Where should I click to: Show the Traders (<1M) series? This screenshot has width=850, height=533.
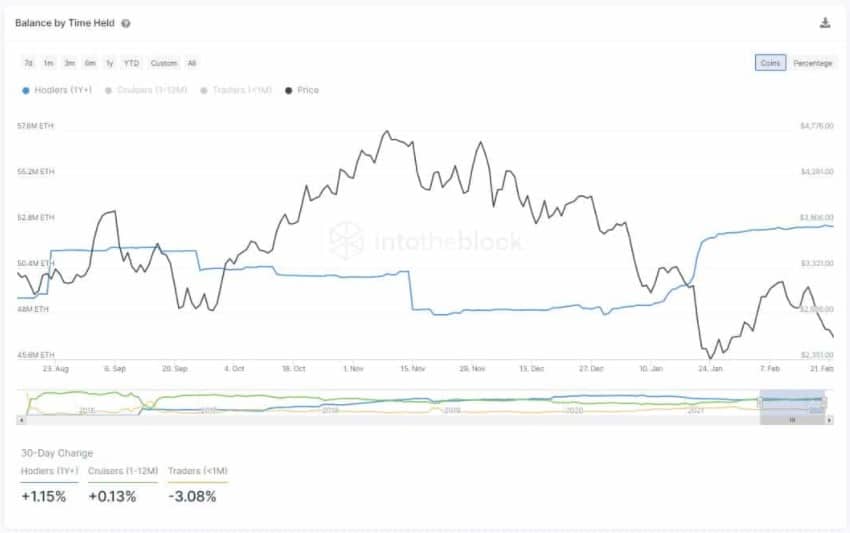point(235,90)
